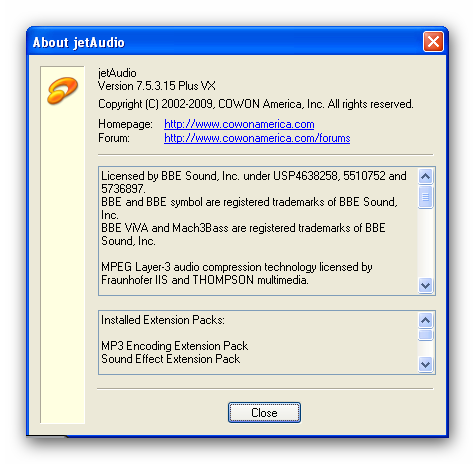Close the dialog with the red X icon
This screenshot has height=464, width=475.
point(433,42)
